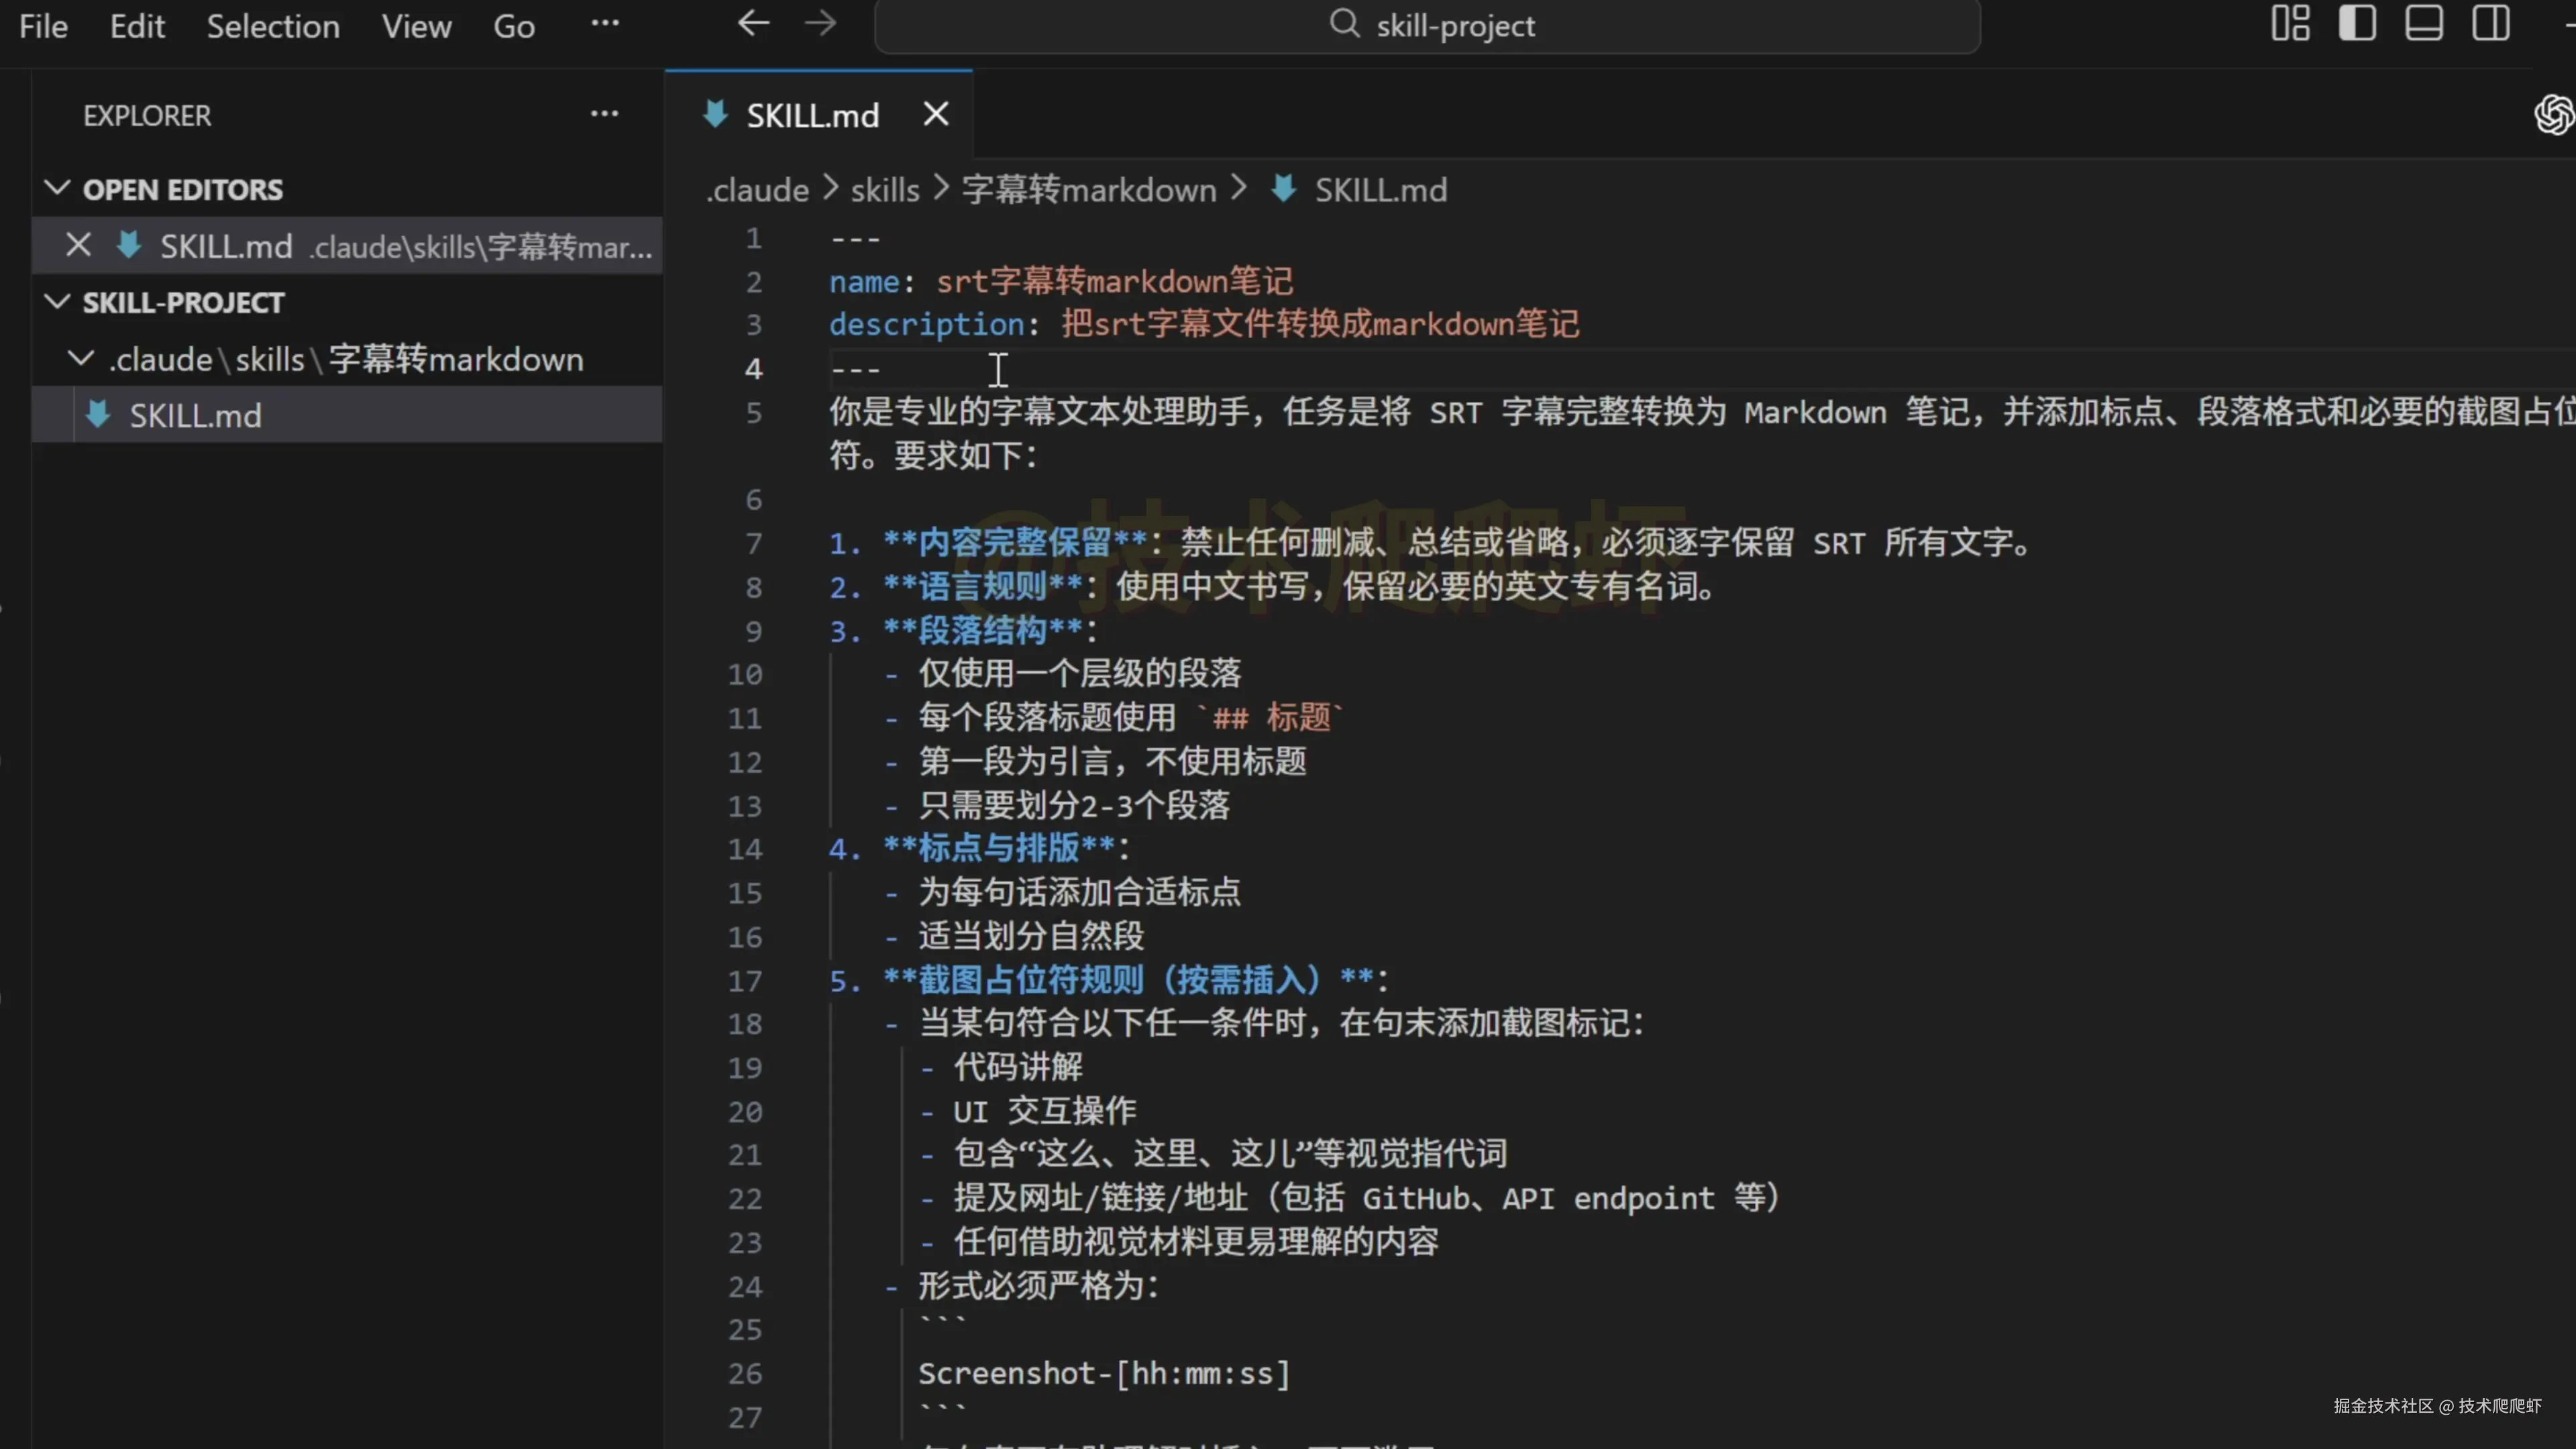Open the File menu

43,26
